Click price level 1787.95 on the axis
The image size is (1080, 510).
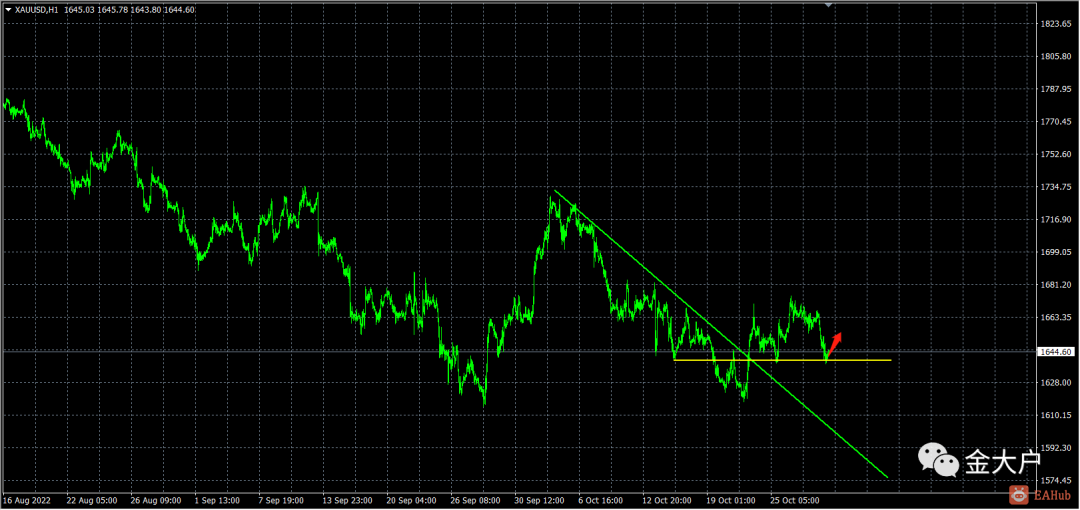[1057, 89]
